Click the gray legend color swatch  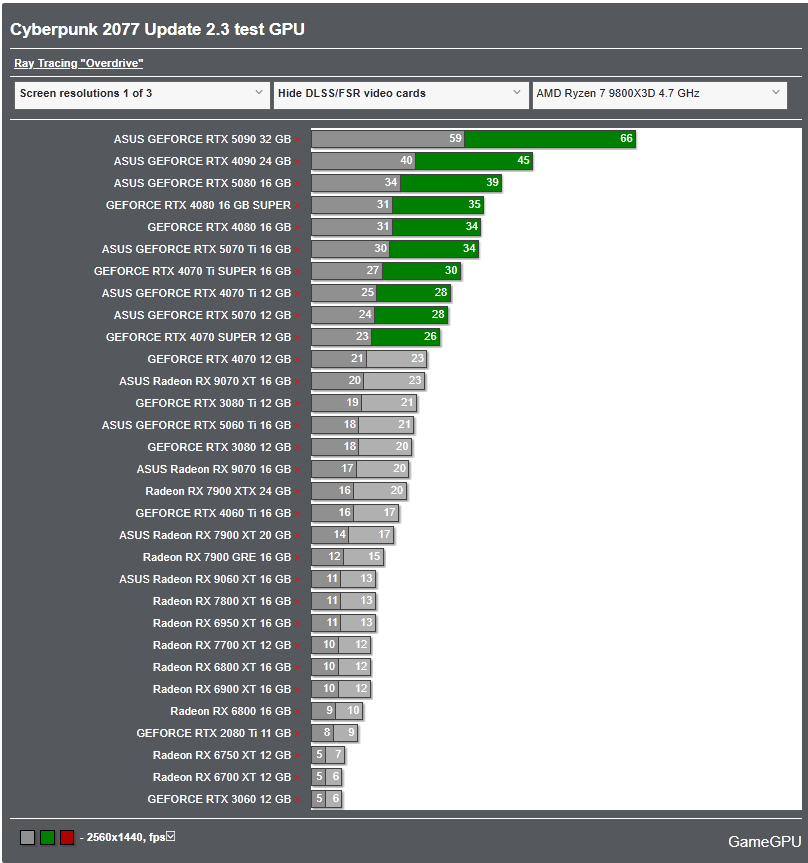pyautogui.click(x=28, y=838)
